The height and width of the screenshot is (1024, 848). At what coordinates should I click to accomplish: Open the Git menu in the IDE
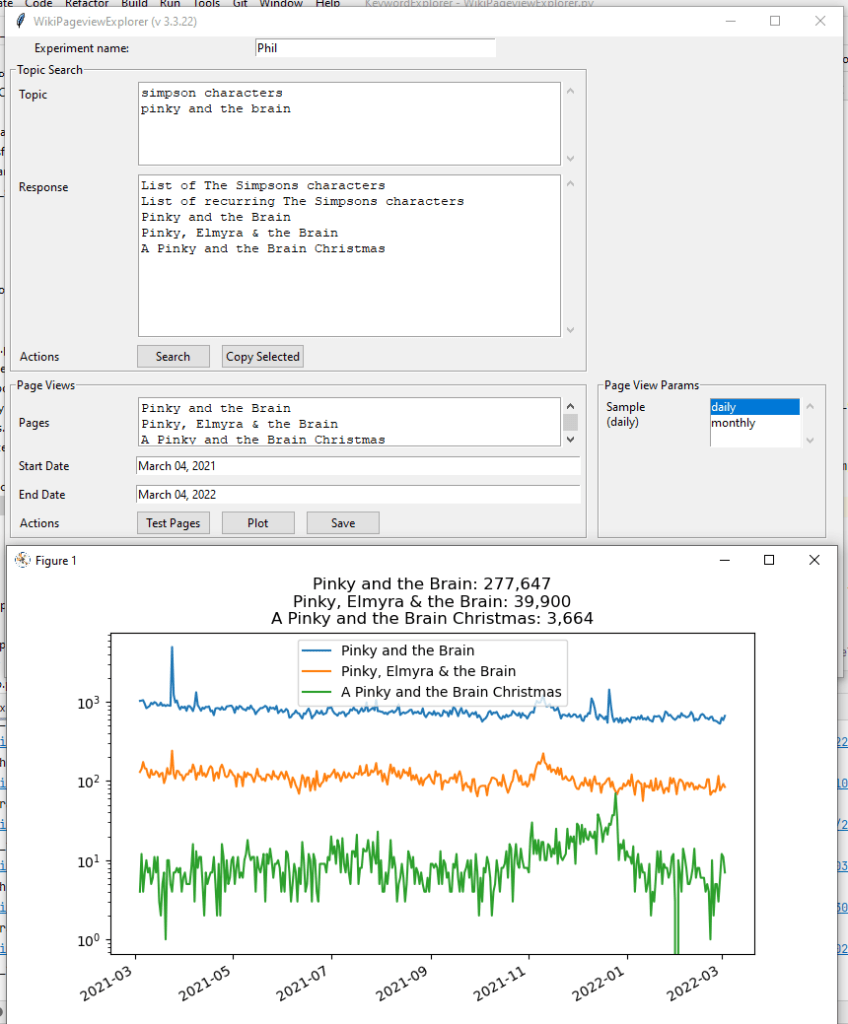[x=240, y=4]
